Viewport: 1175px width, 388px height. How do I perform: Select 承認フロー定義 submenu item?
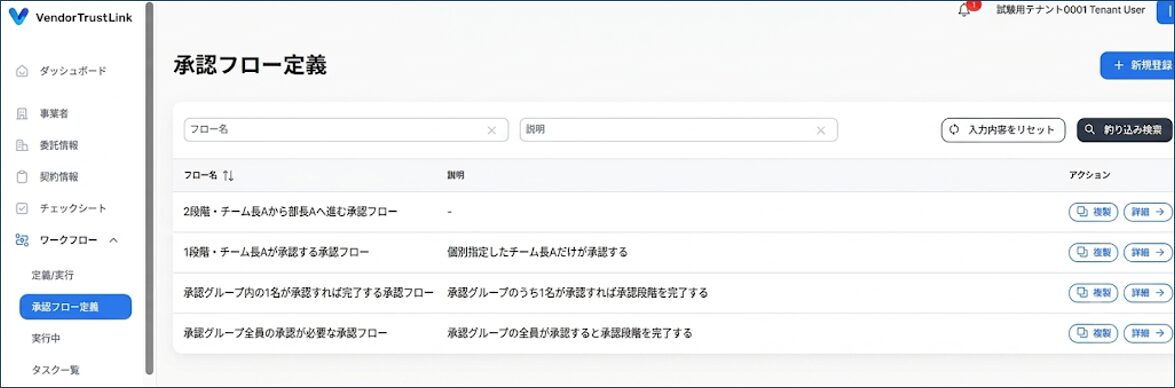pos(76,306)
